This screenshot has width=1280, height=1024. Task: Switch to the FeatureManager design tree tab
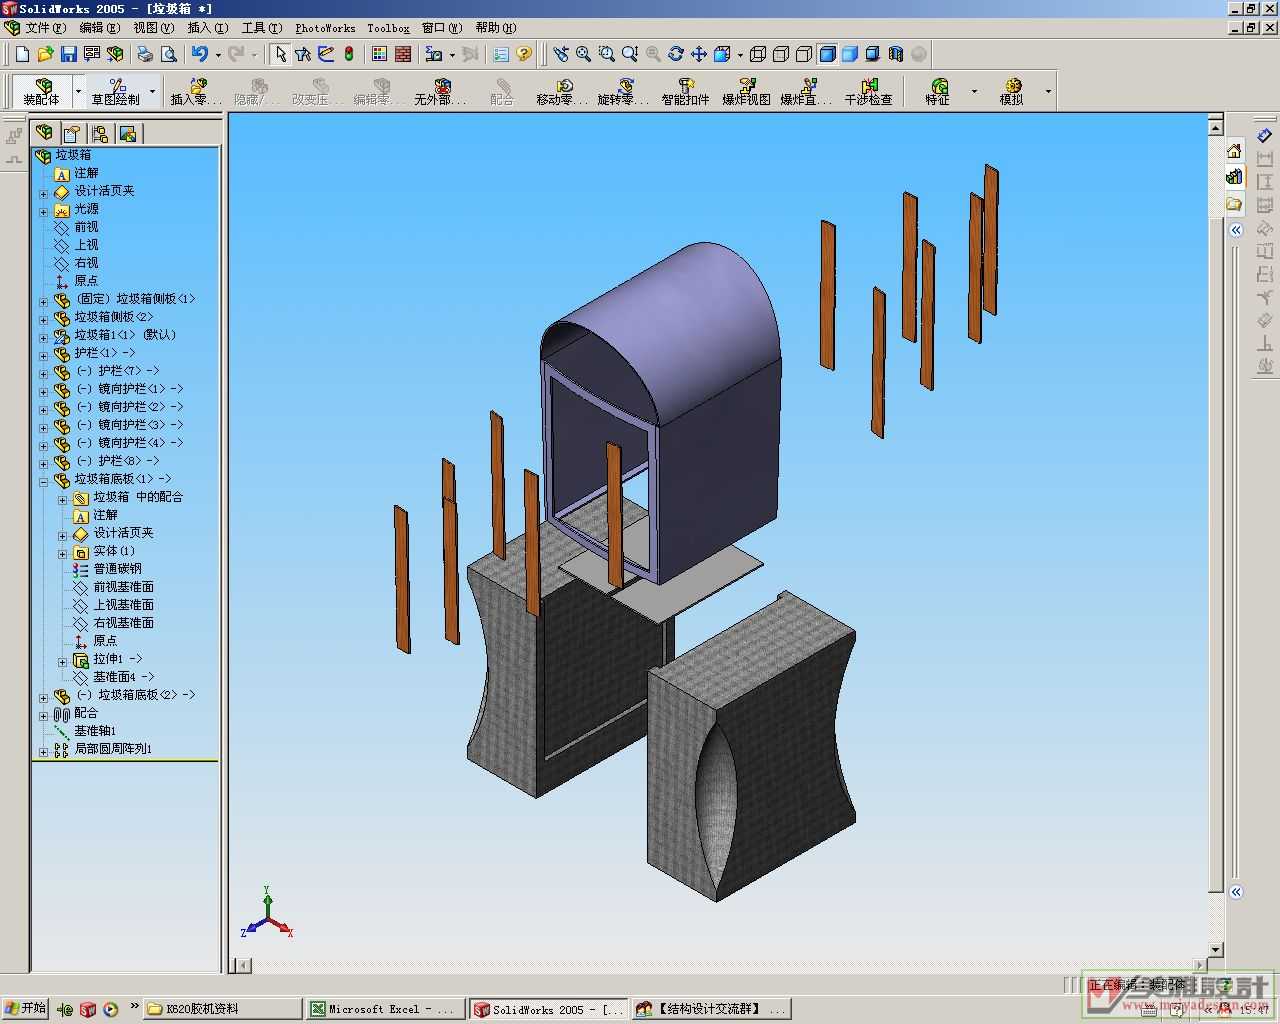[44, 133]
